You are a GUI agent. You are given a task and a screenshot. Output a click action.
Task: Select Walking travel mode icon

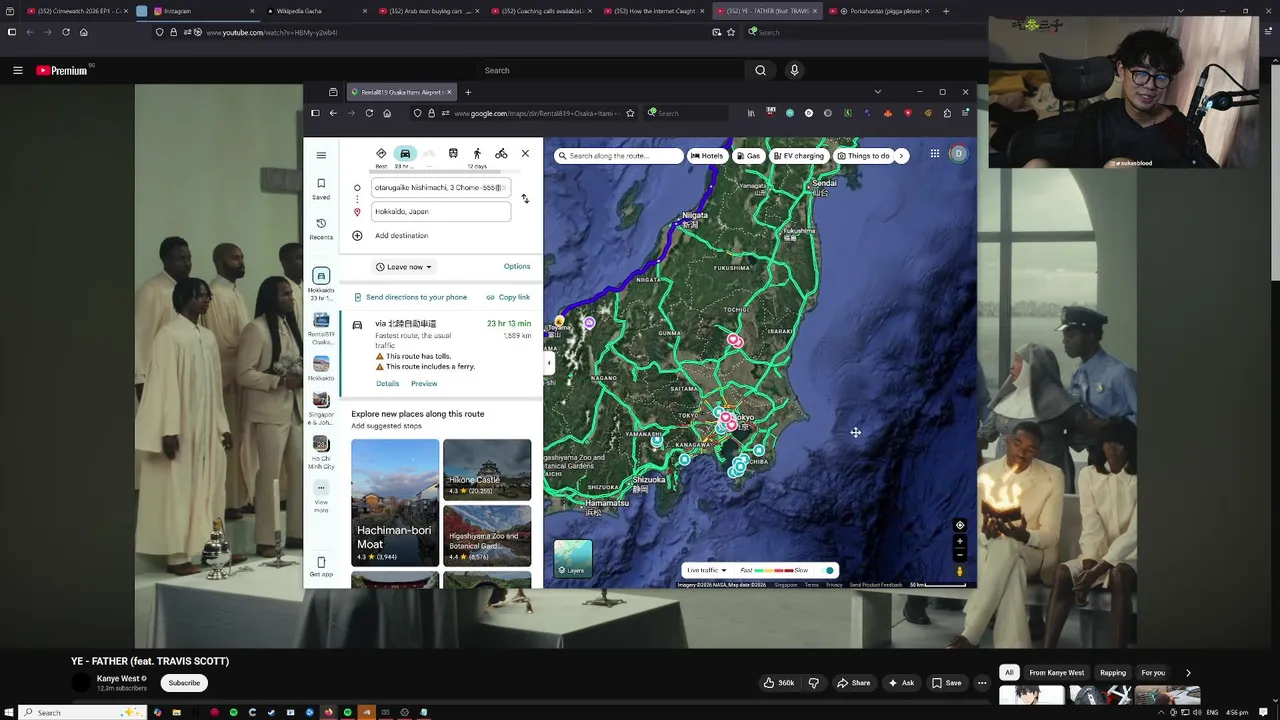point(477,153)
